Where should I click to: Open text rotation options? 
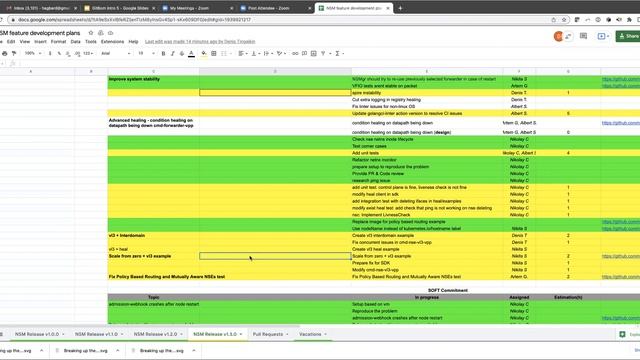point(281,53)
